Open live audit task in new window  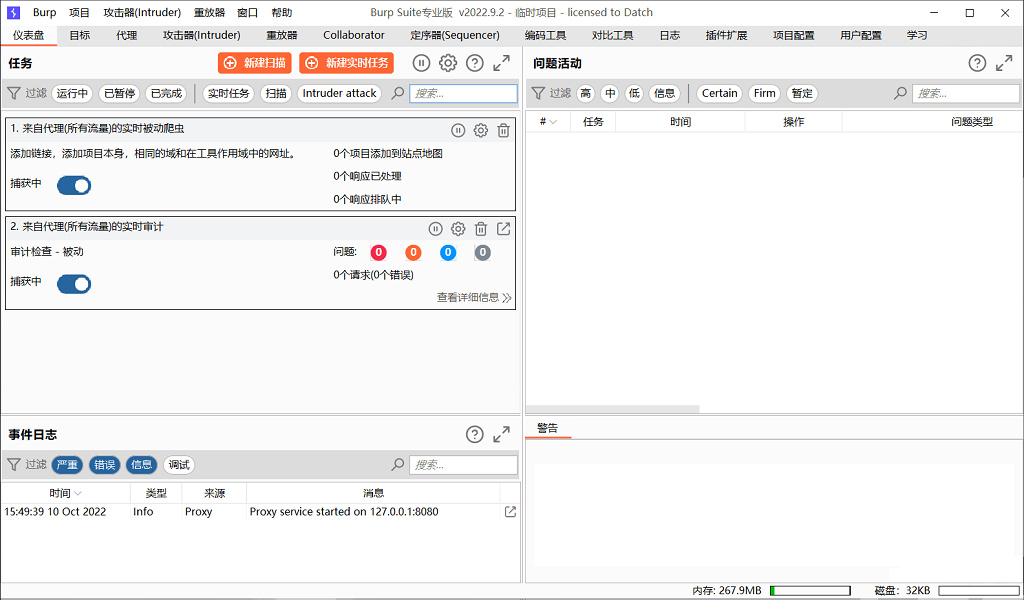(504, 229)
